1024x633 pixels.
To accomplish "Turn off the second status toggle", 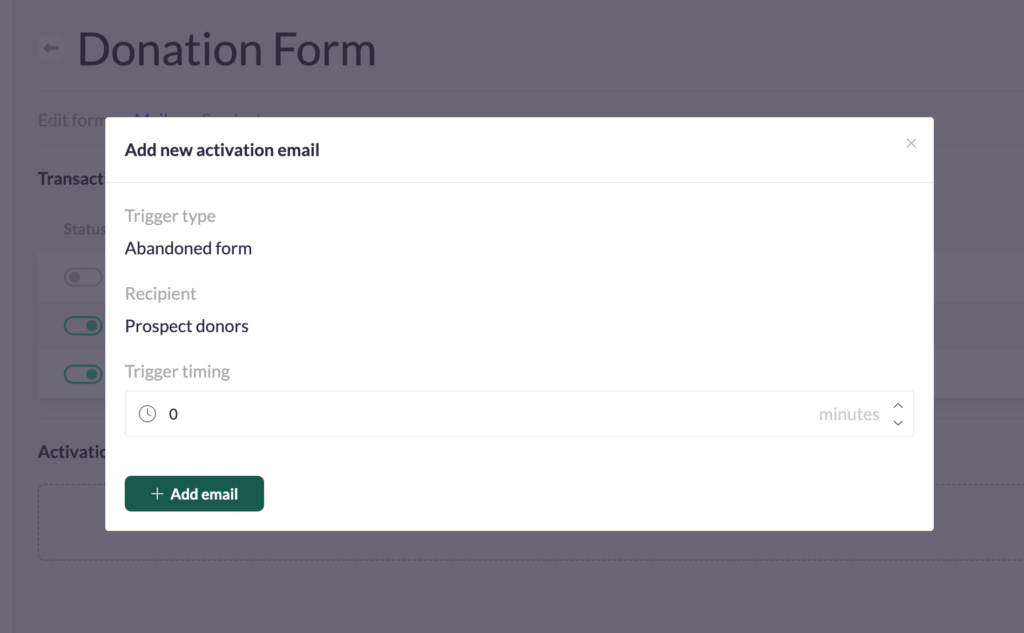I will 84,326.
